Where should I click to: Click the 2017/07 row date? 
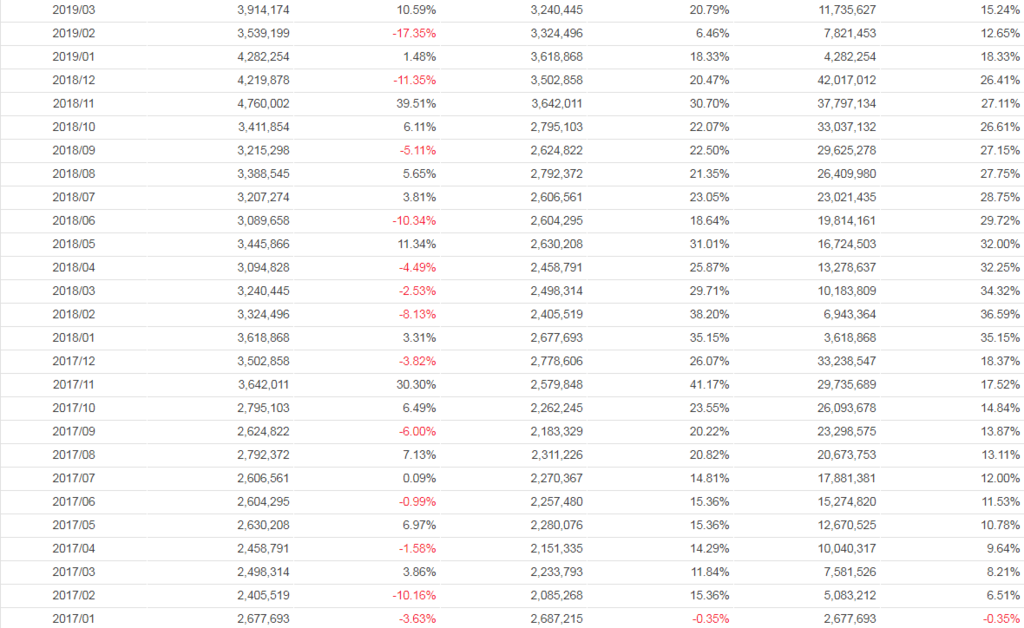pyautogui.click(x=75, y=478)
